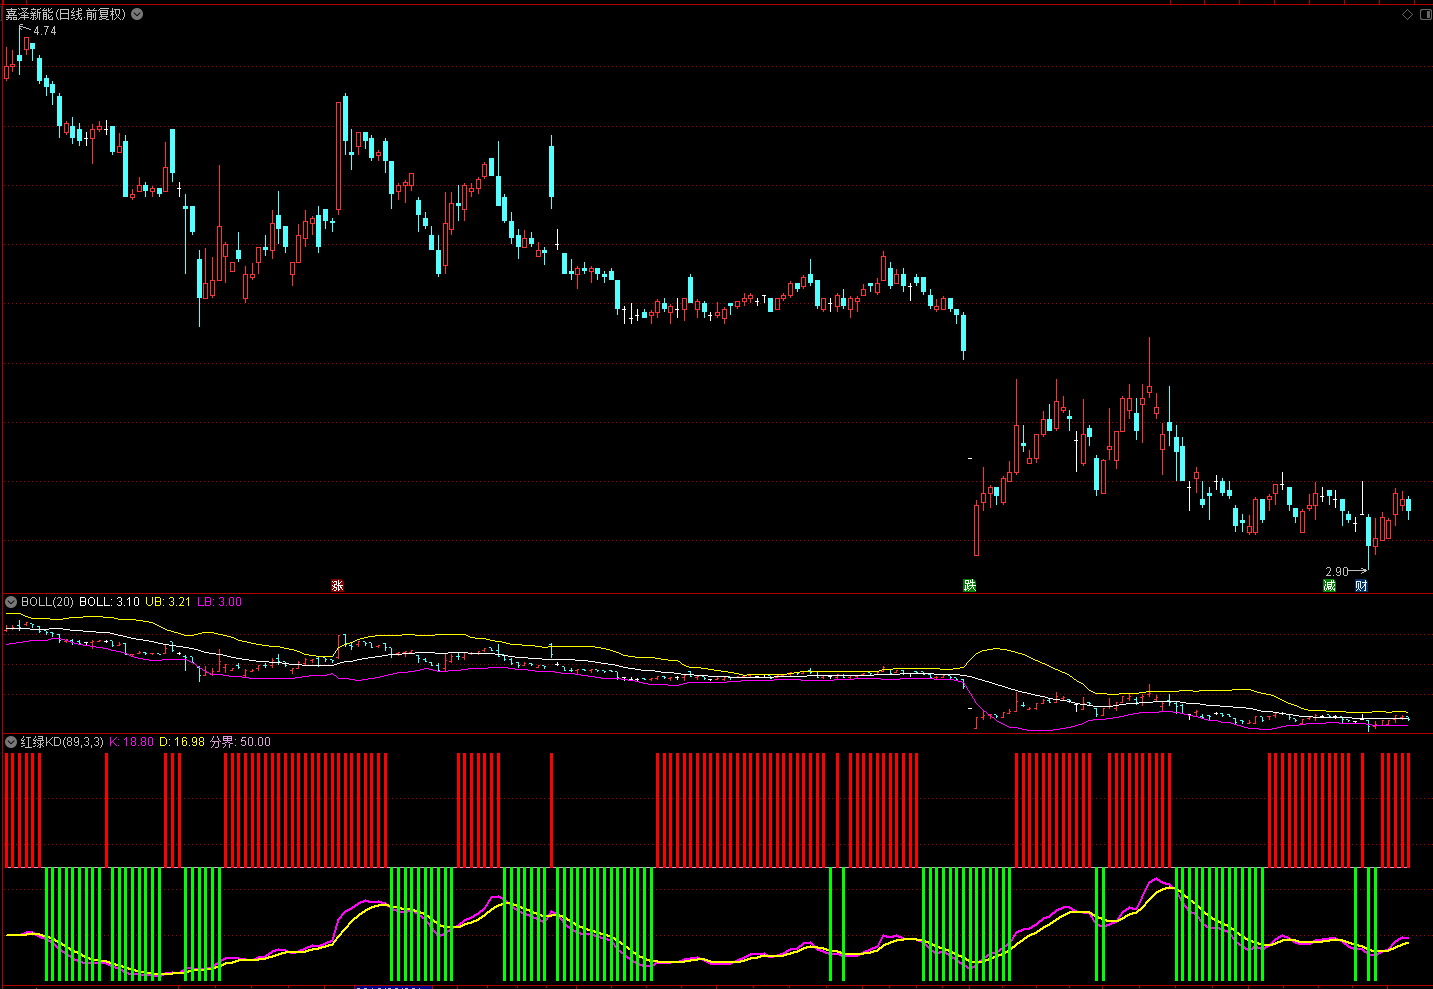Open dropdown beside 嘉泽新能 chart title
The height and width of the screenshot is (989, 1433).
[137, 14]
